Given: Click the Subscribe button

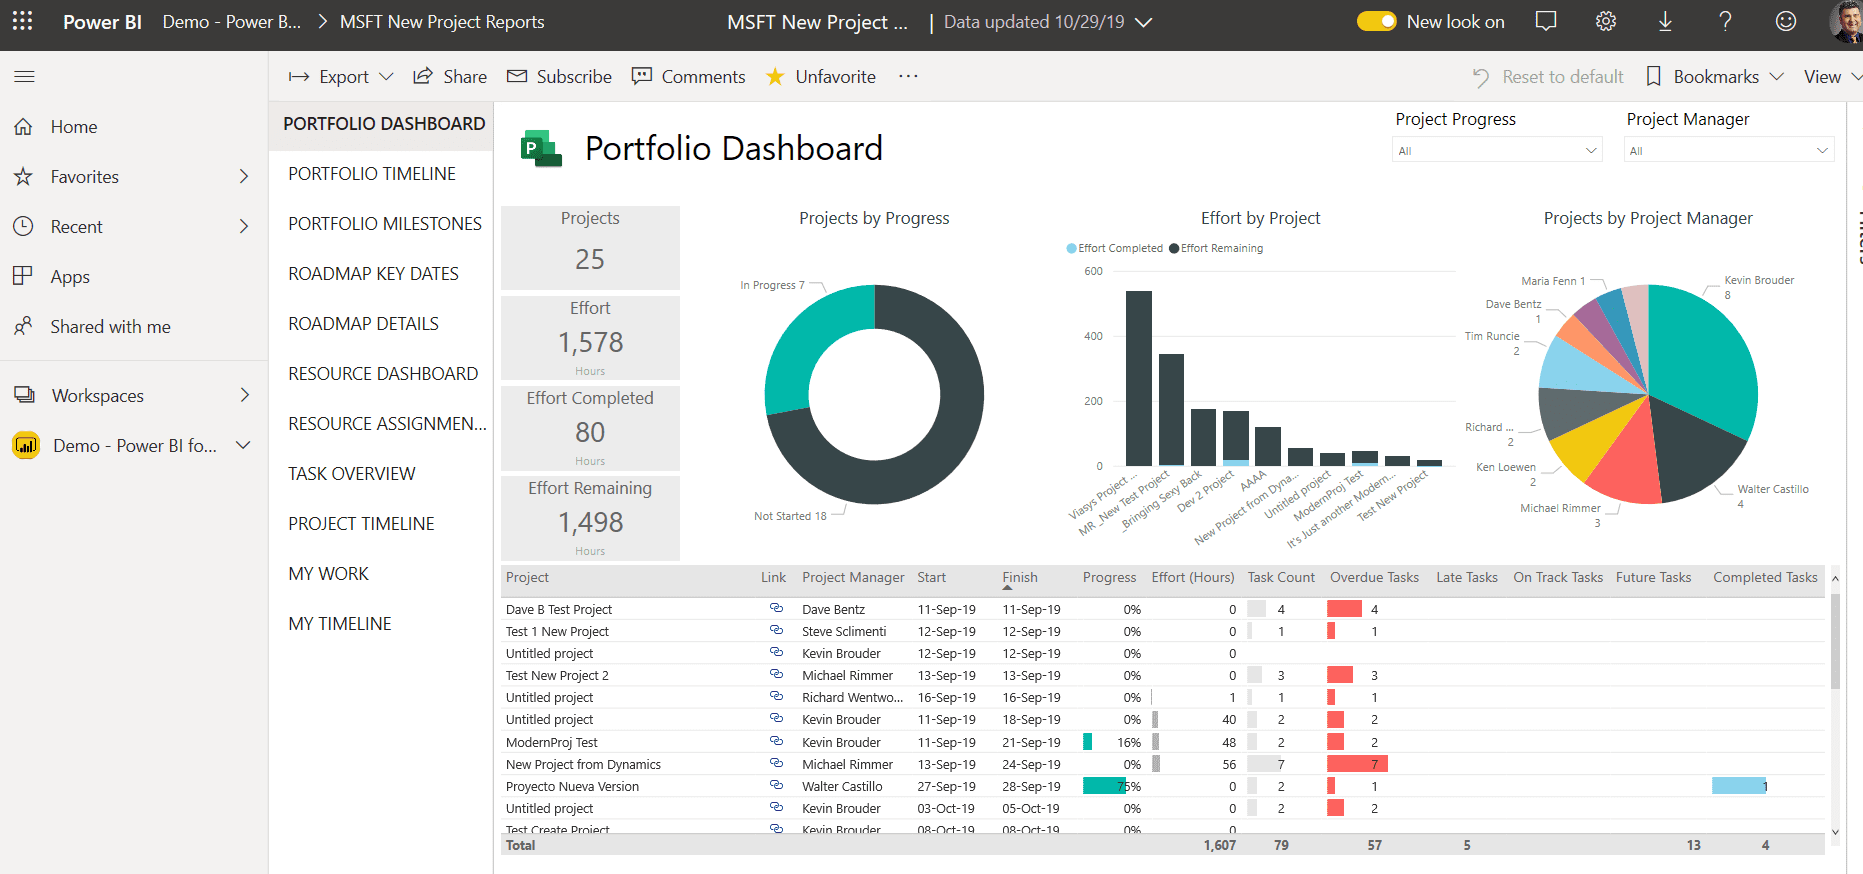Looking at the screenshot, I should 559,77.
